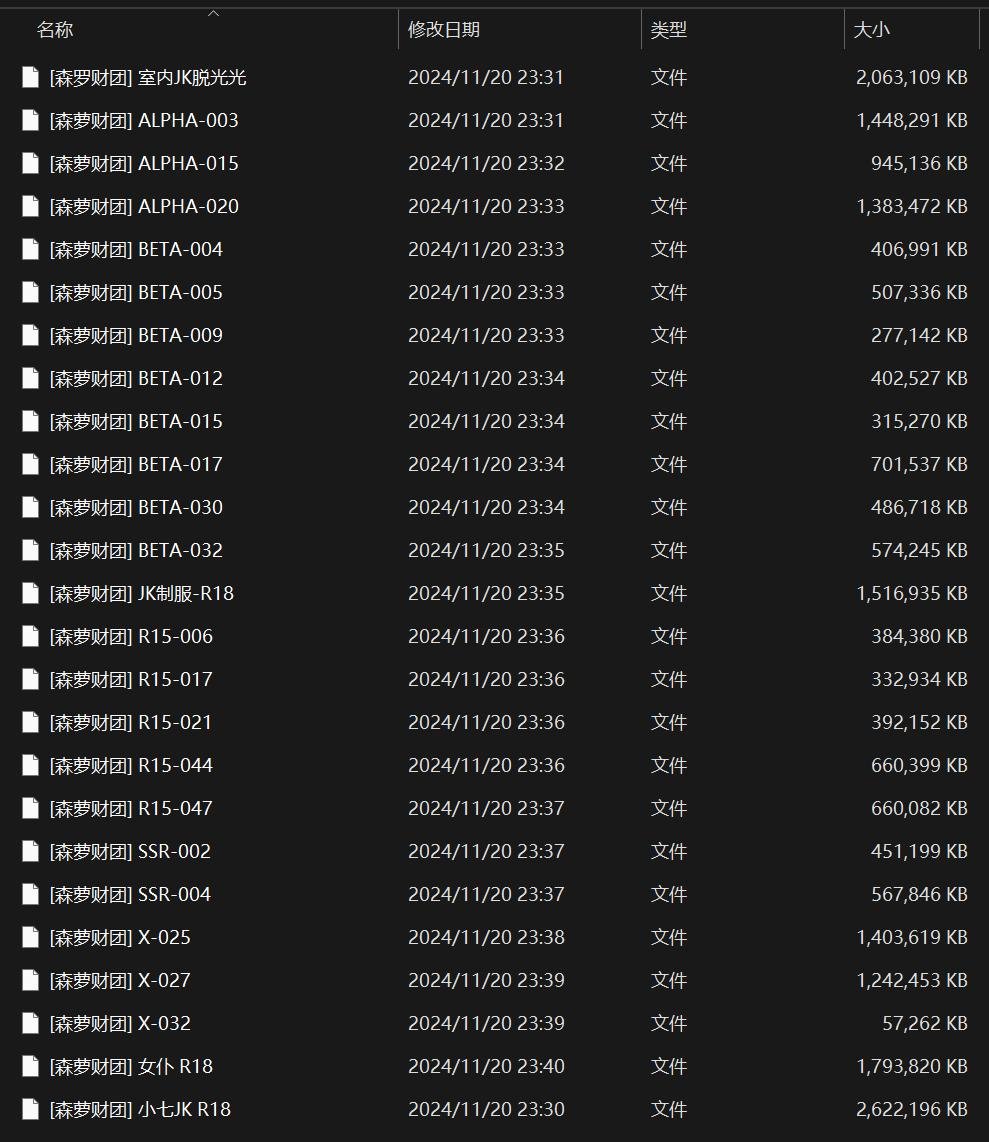Click the file icon for ALPHA-003

point(31,120)
